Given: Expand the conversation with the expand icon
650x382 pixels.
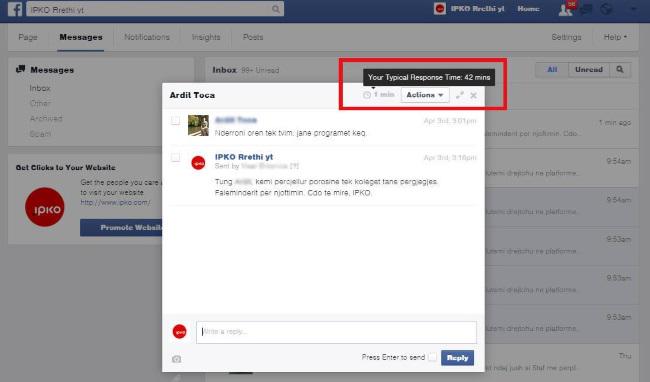Looking at the screenshot, I should pos(460,95).
